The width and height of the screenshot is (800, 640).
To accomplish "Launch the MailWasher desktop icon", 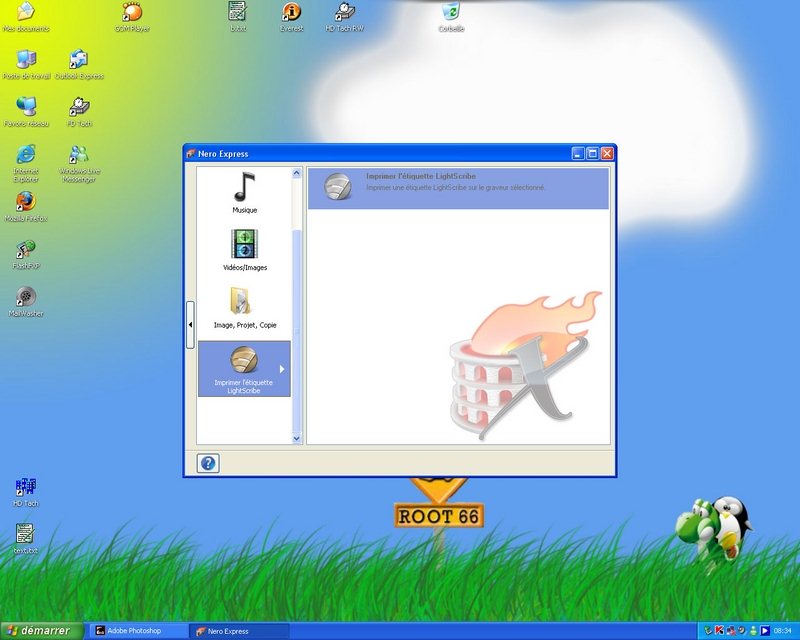I will (x=26, y=297).
